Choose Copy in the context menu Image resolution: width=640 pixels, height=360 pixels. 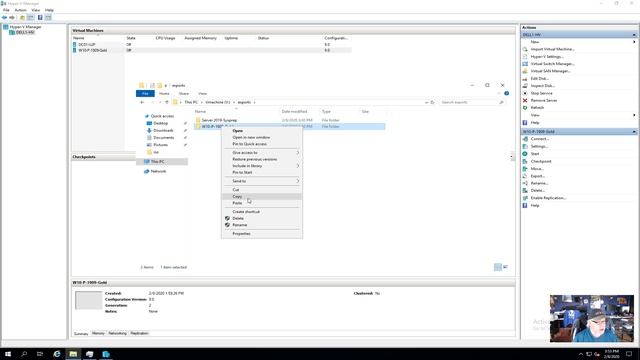click(x=237, y=197)
